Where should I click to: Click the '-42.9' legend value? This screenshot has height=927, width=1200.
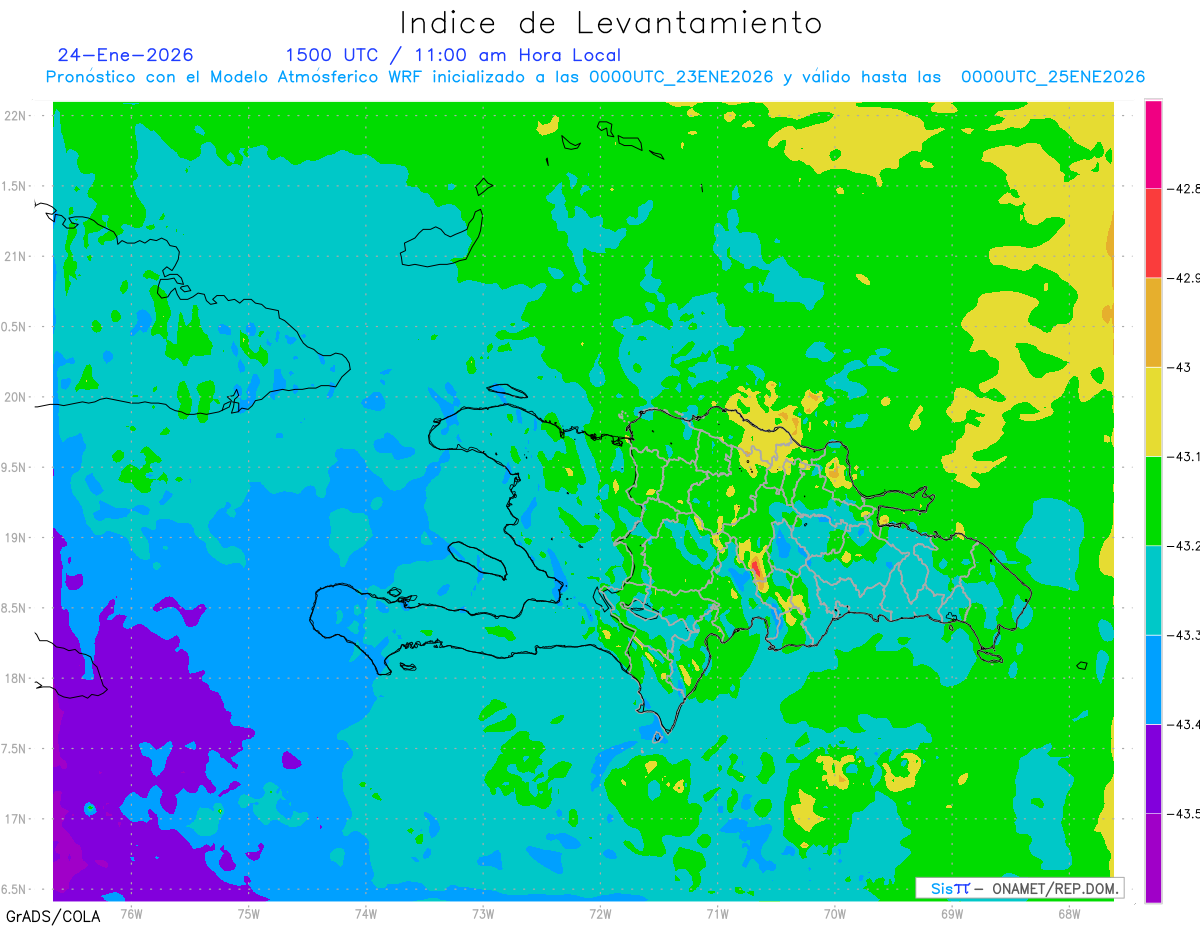pos(1184,278)
